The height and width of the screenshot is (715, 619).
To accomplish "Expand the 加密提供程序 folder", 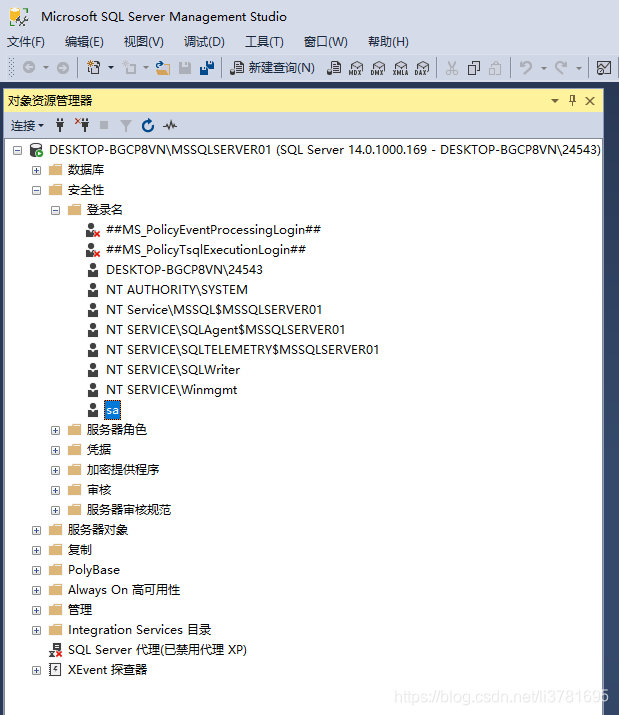I will (x=55, y=470).
